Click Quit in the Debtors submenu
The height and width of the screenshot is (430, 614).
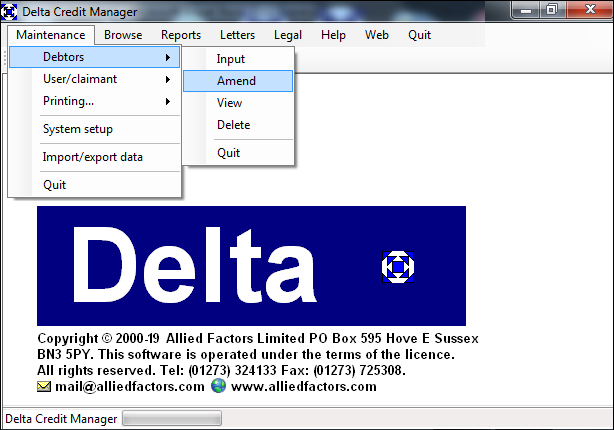point(238,153)
